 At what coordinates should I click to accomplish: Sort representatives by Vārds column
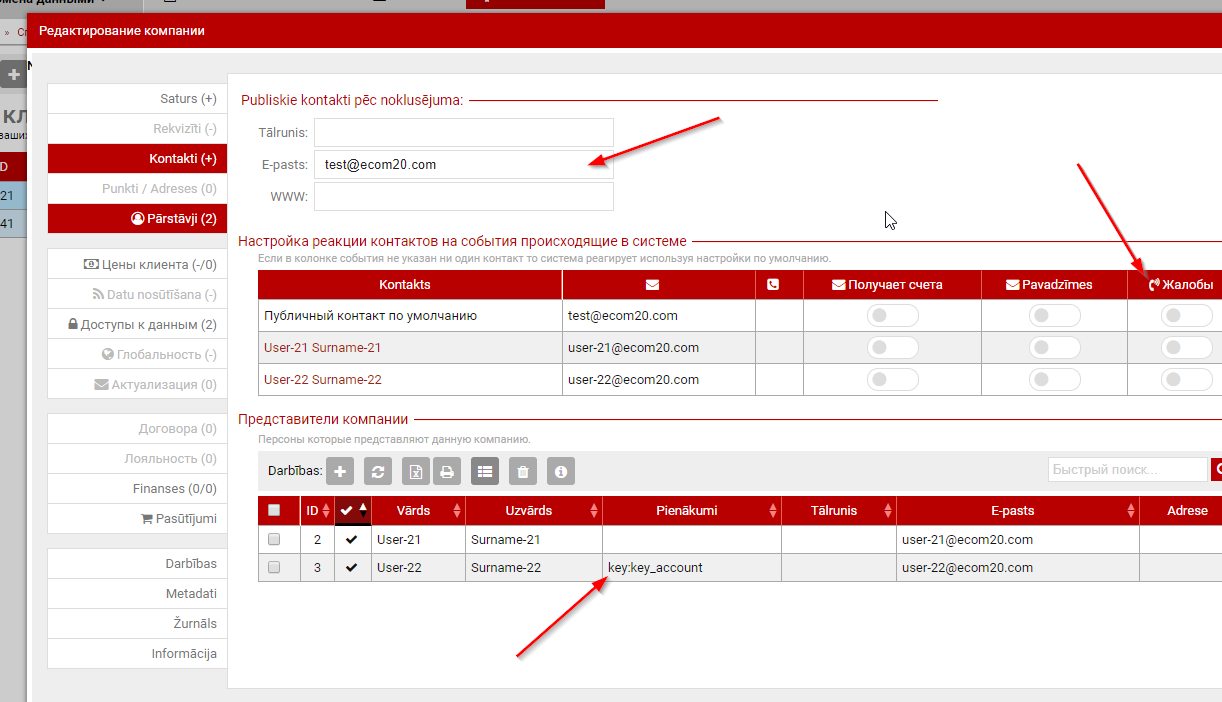[414, 511]
